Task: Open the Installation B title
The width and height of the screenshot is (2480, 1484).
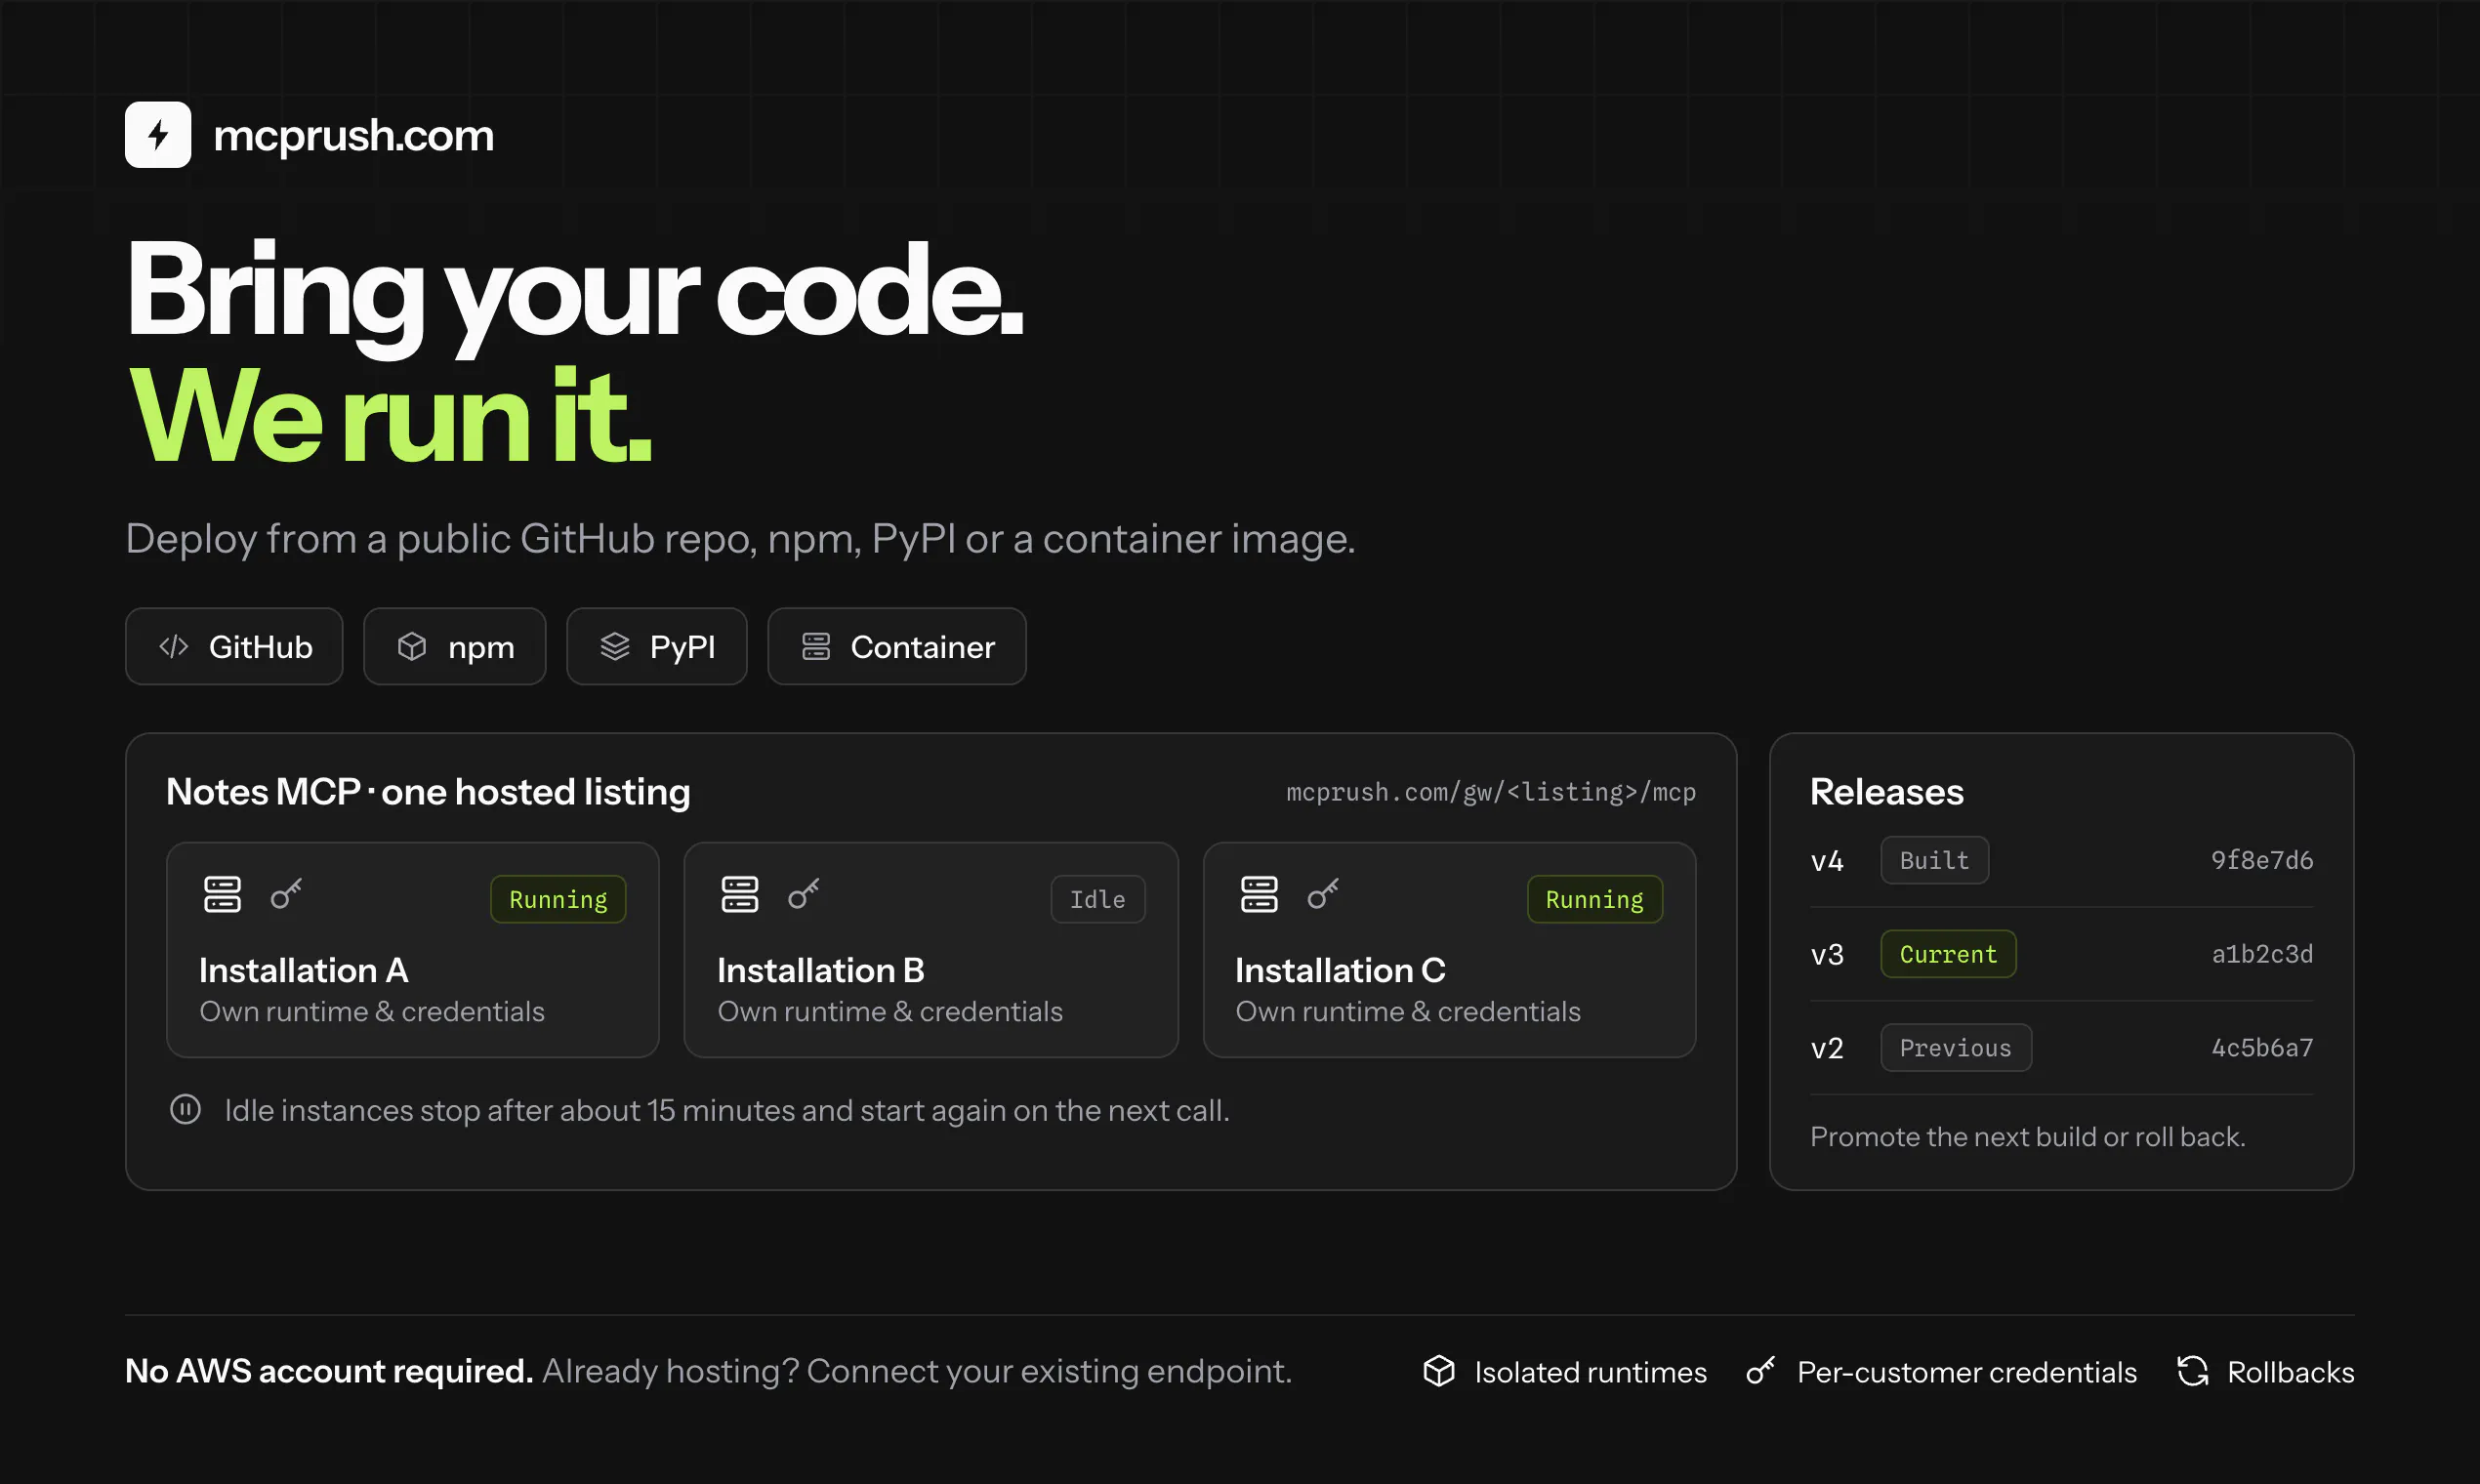Action: (x=821, y=970)
